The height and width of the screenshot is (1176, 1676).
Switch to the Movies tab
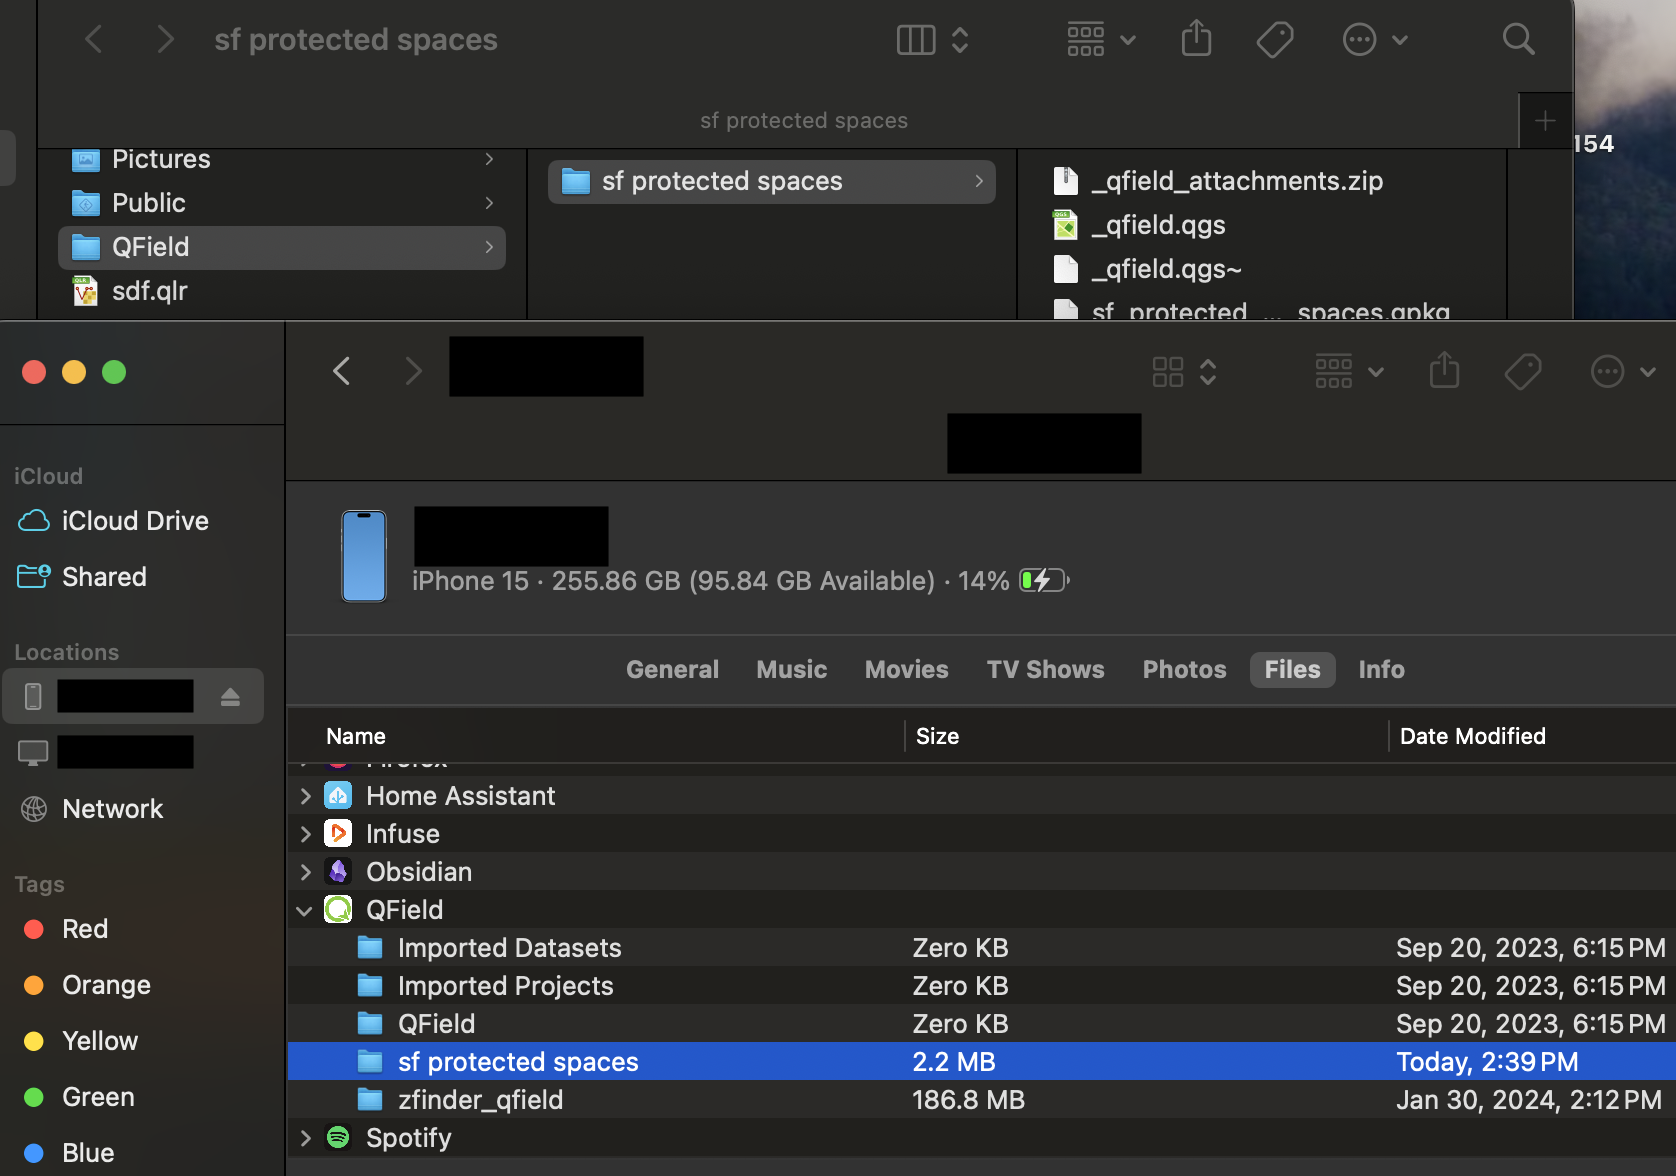coord(907,670)
